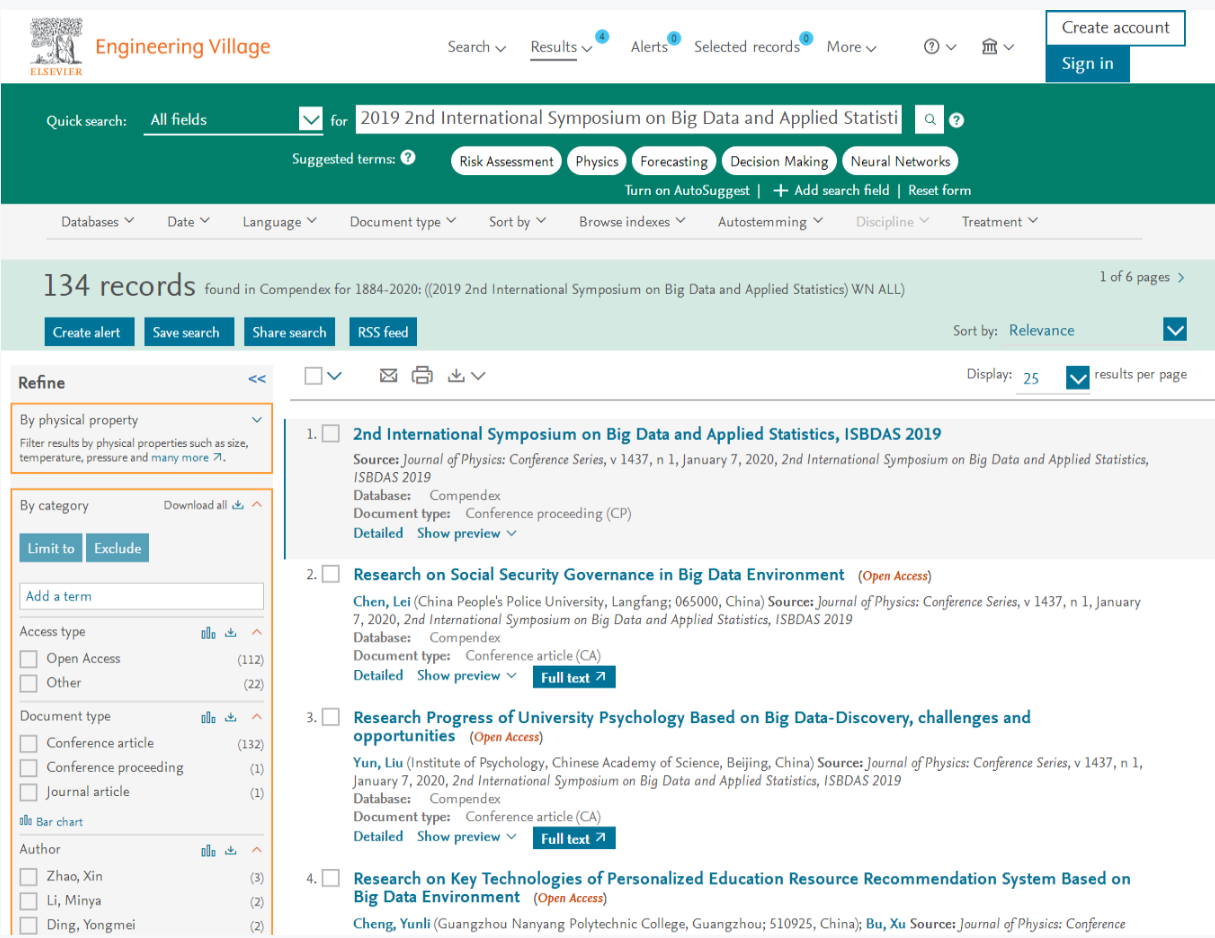Click the Elsevier tree logo
1215x938 pixels.
(x=56, y=46)
